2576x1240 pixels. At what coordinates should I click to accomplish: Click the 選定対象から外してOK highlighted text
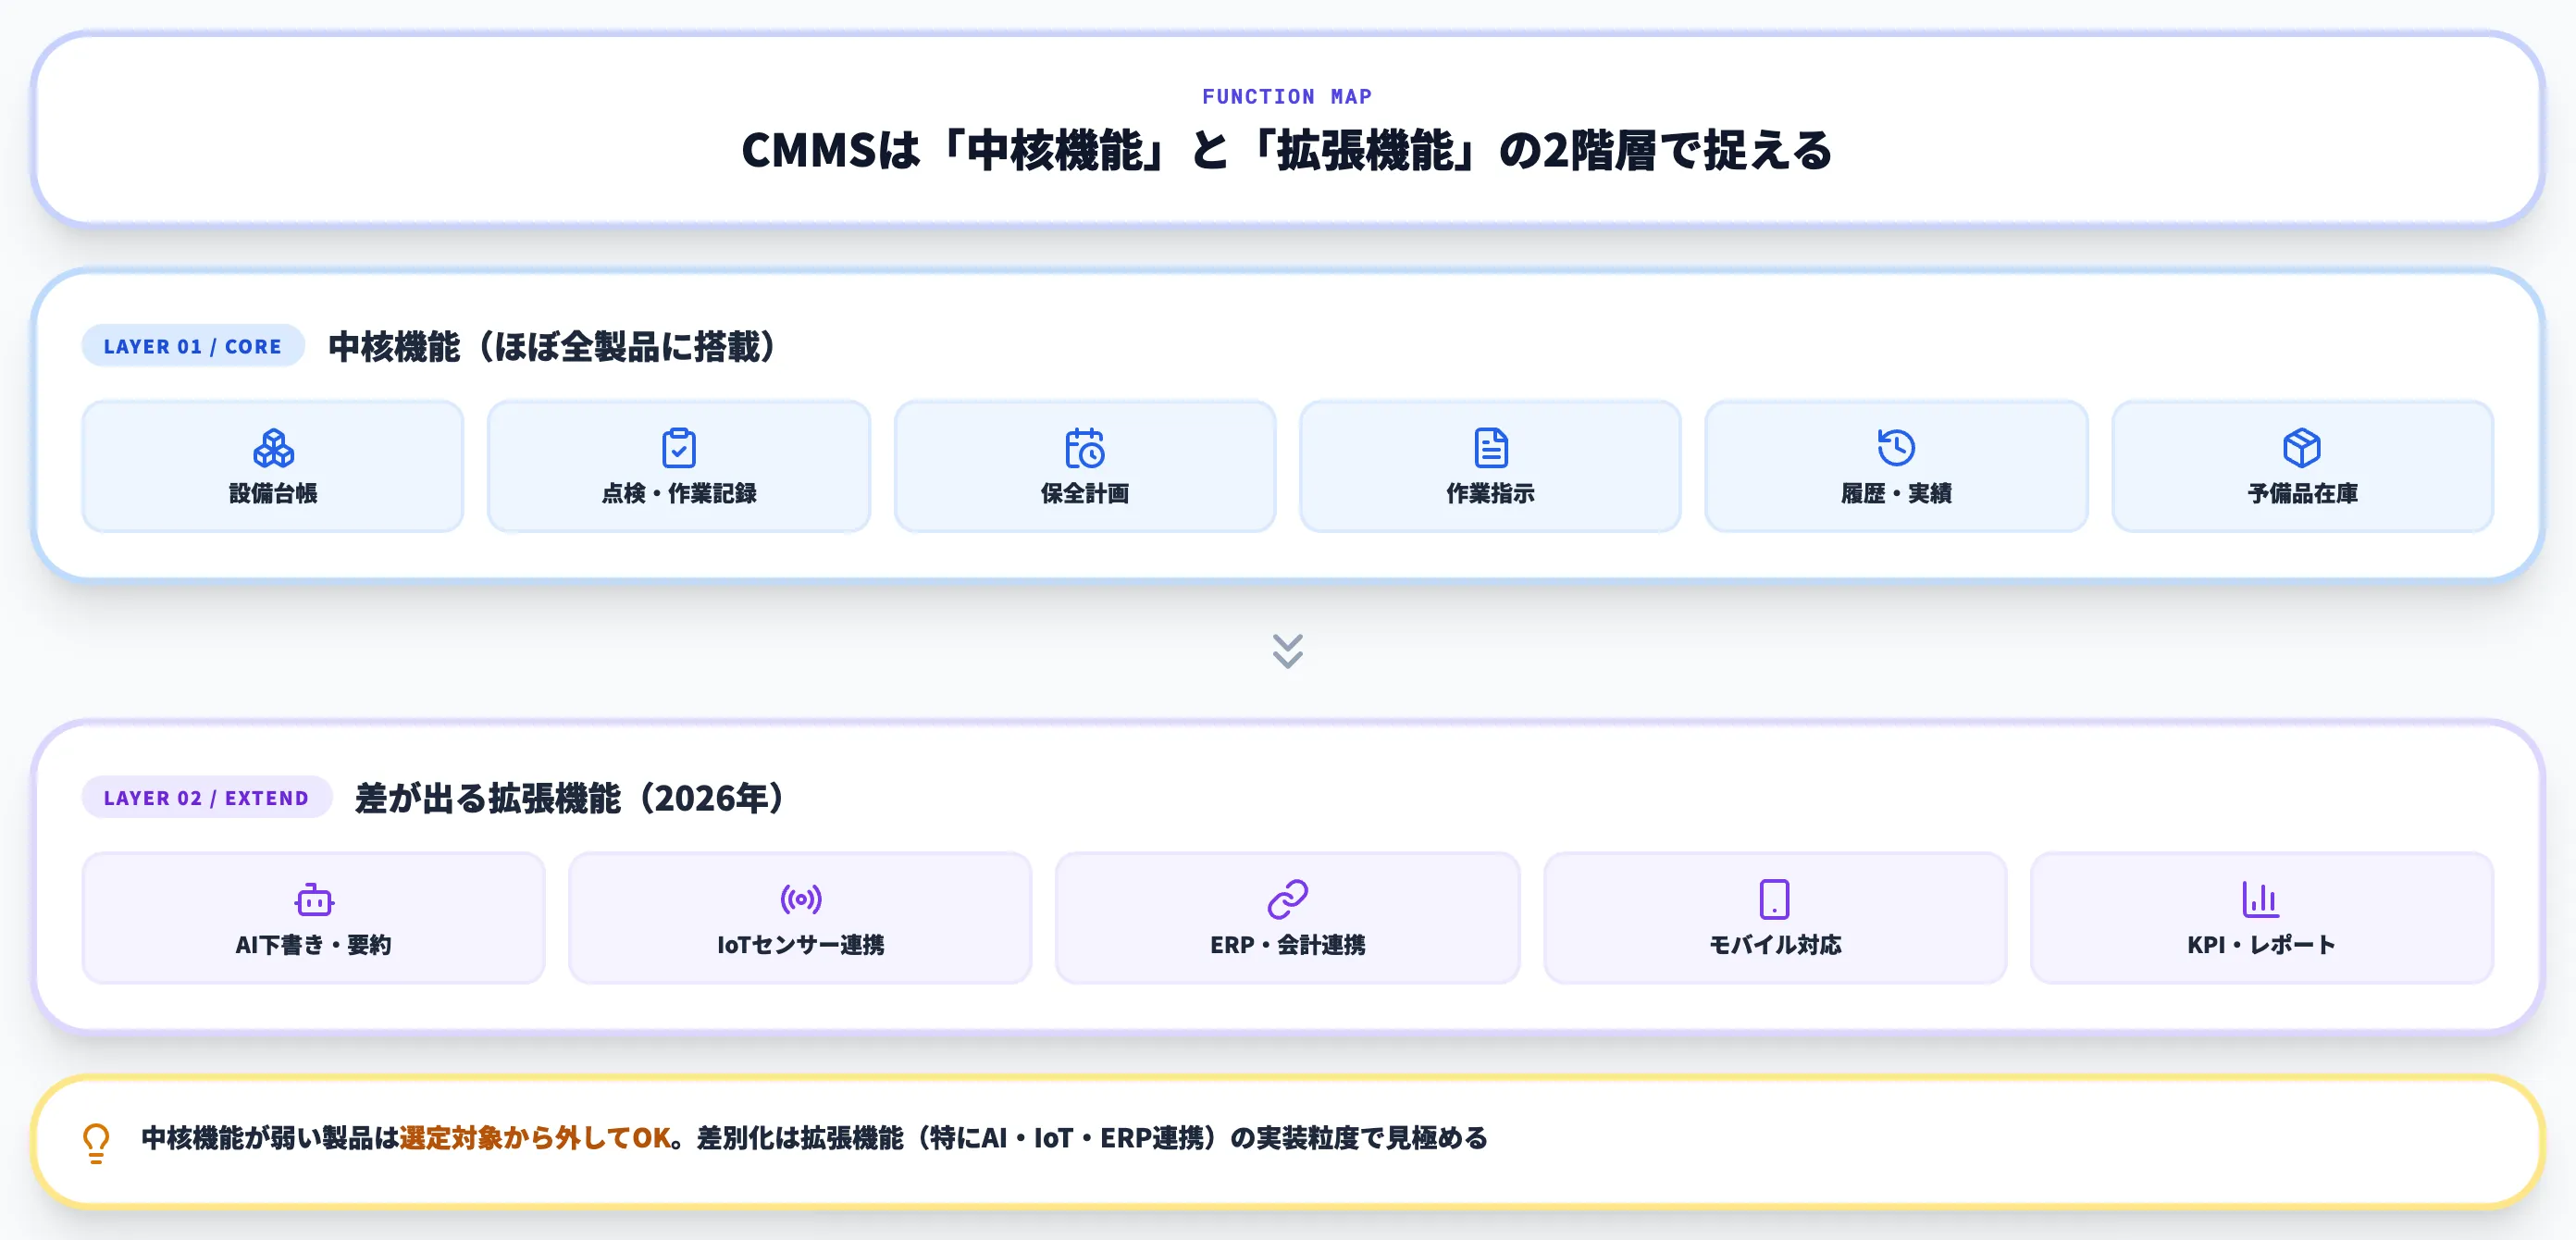tap(535, 1138)
